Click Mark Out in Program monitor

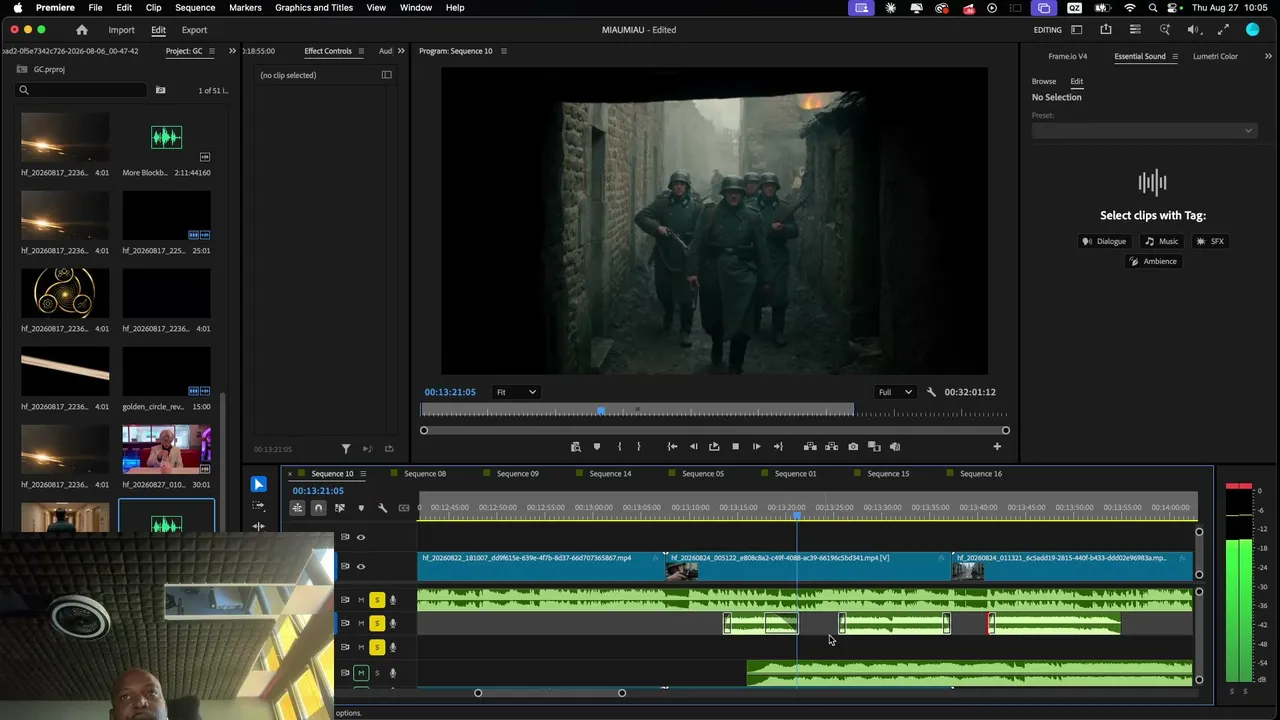(x=639, y=447)
